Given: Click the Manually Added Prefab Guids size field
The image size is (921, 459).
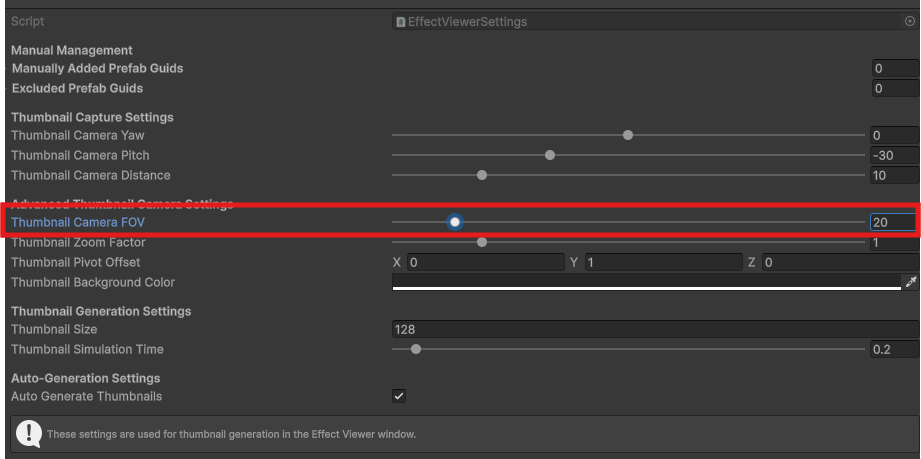Looking at the screenshot, I should pyautogui.click(x=894, y=68).
